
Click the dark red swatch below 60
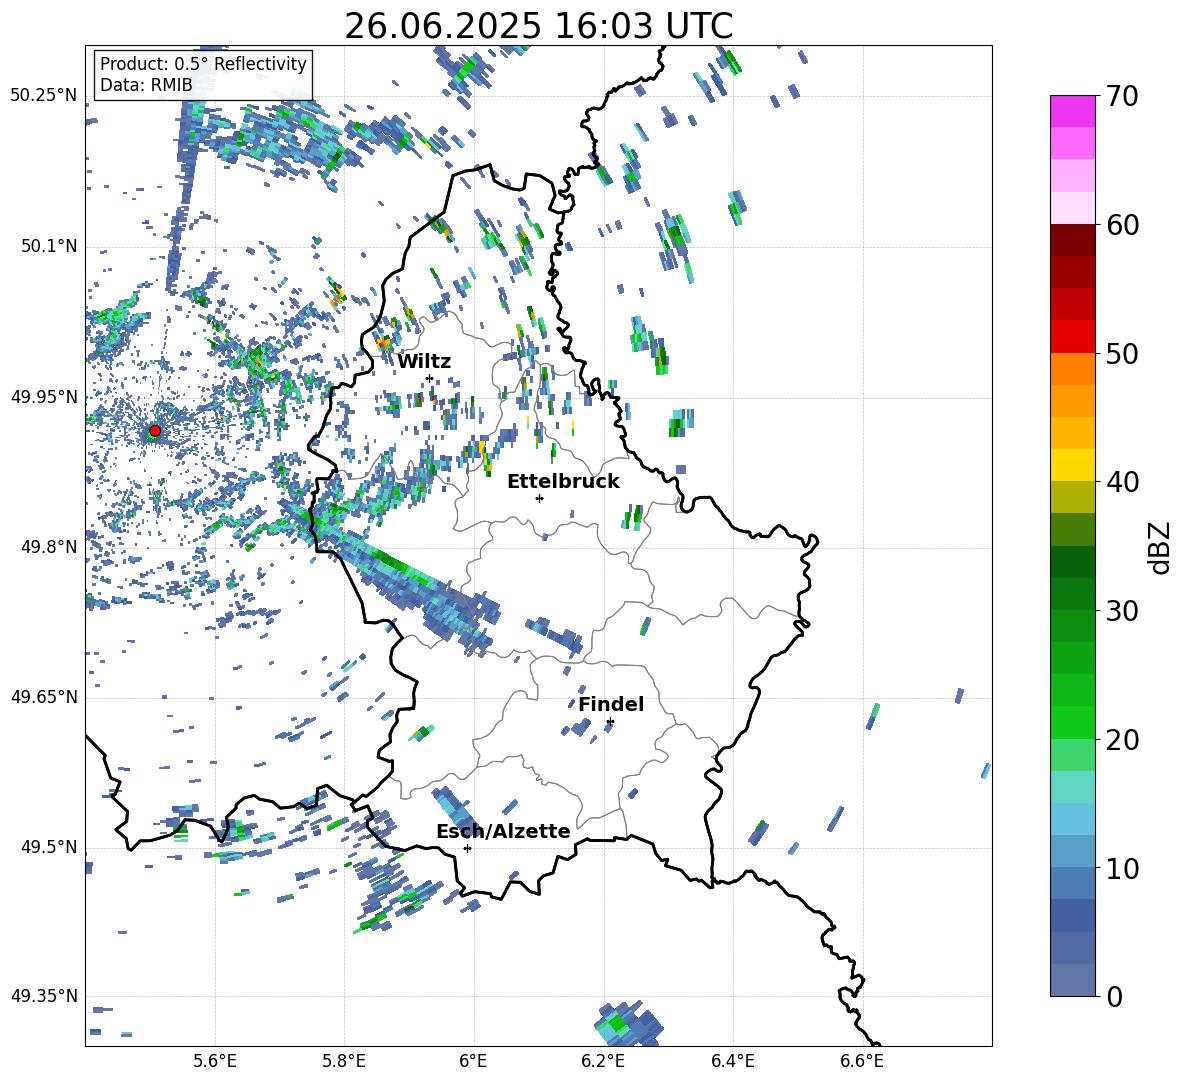(x=1072, y=240)
